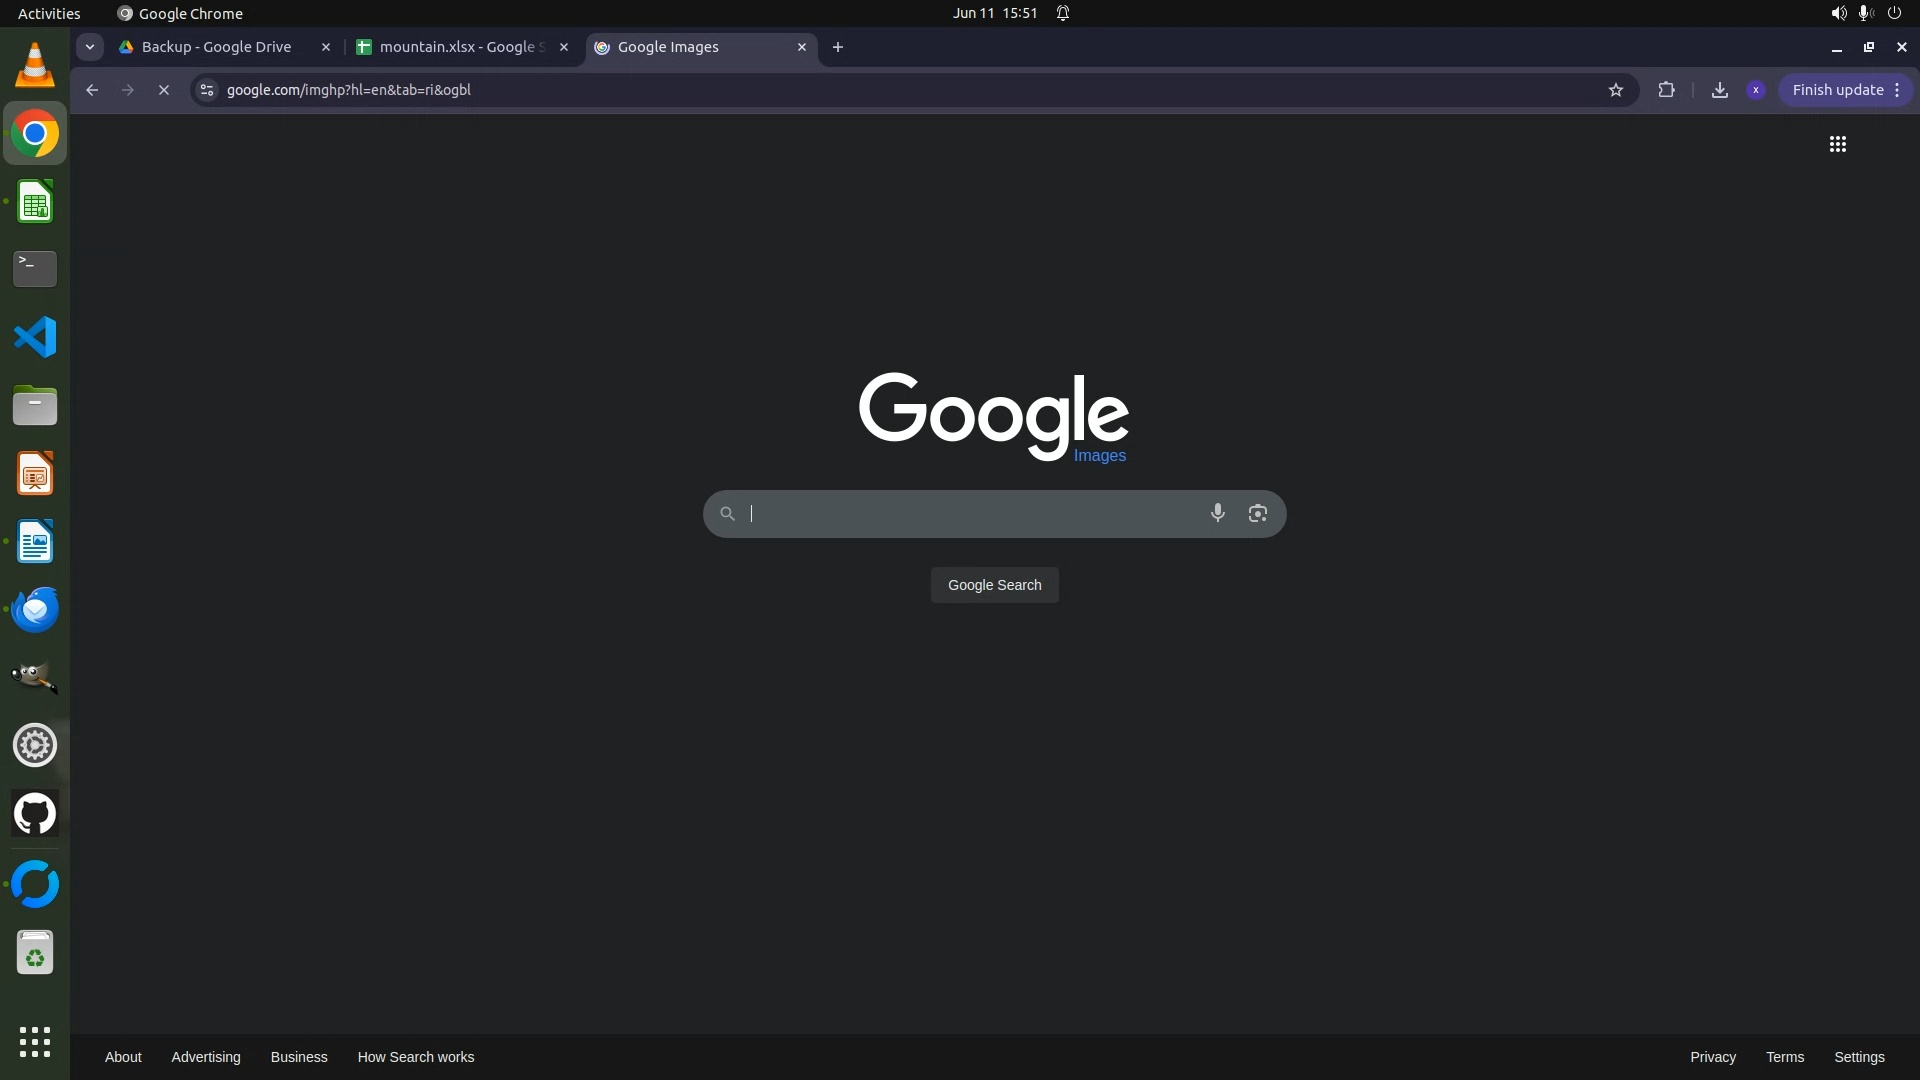
Task: Stop page loading with X button
Action: [x=164, y=90]
